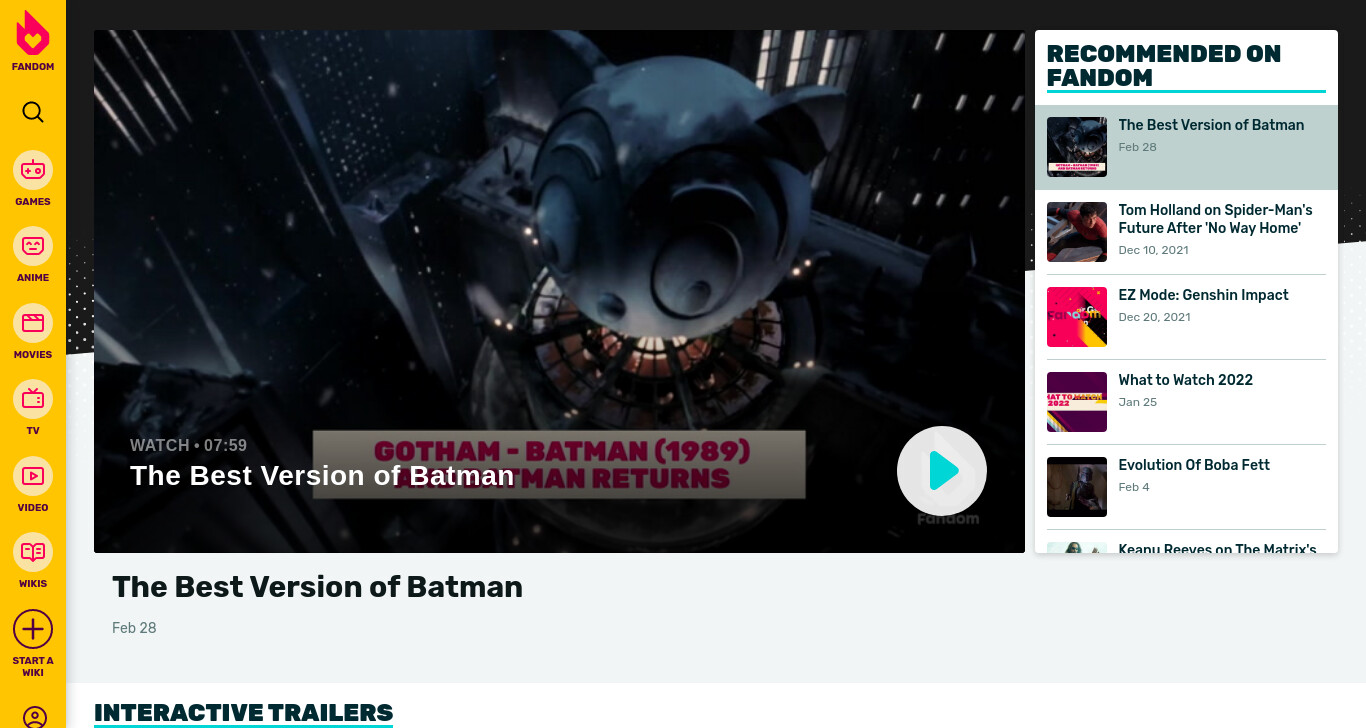This screenshot has width=1366, height=728.
Task: Open Tom Holland Spider-Man recommended video
Action: point(1215,219)
